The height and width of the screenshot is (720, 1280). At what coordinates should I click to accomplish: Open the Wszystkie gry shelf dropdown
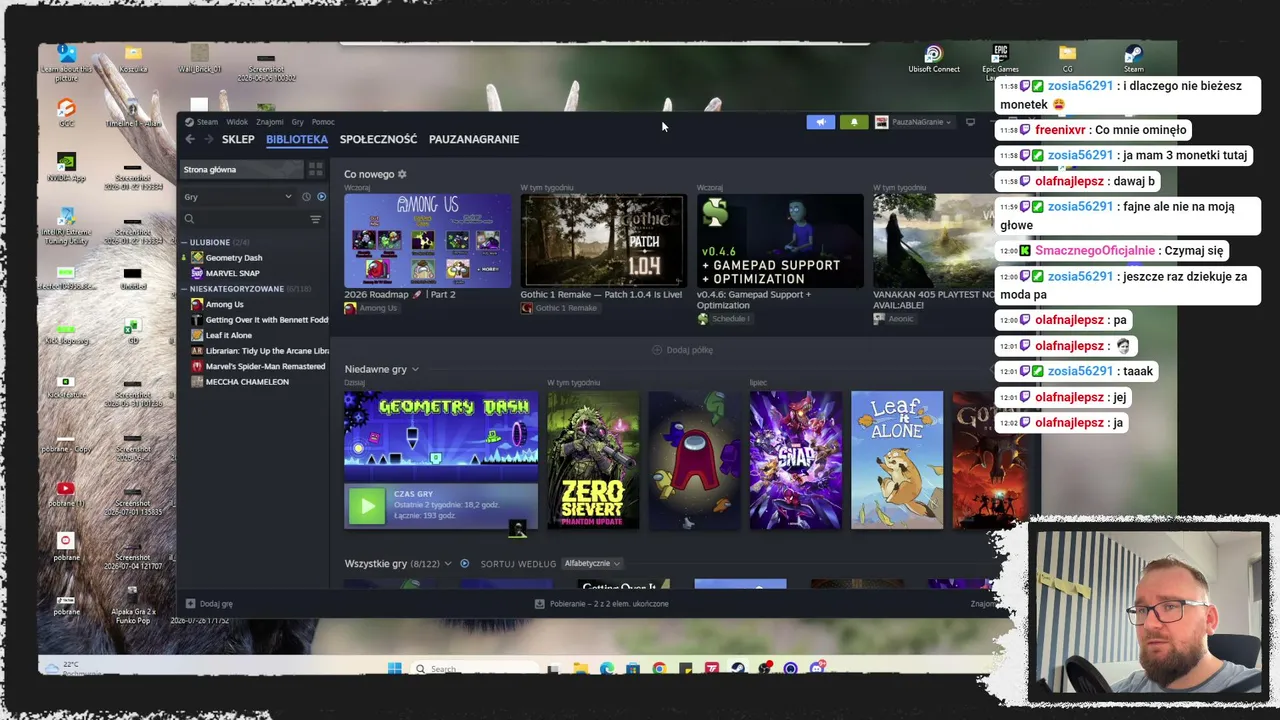click(448, 564)
